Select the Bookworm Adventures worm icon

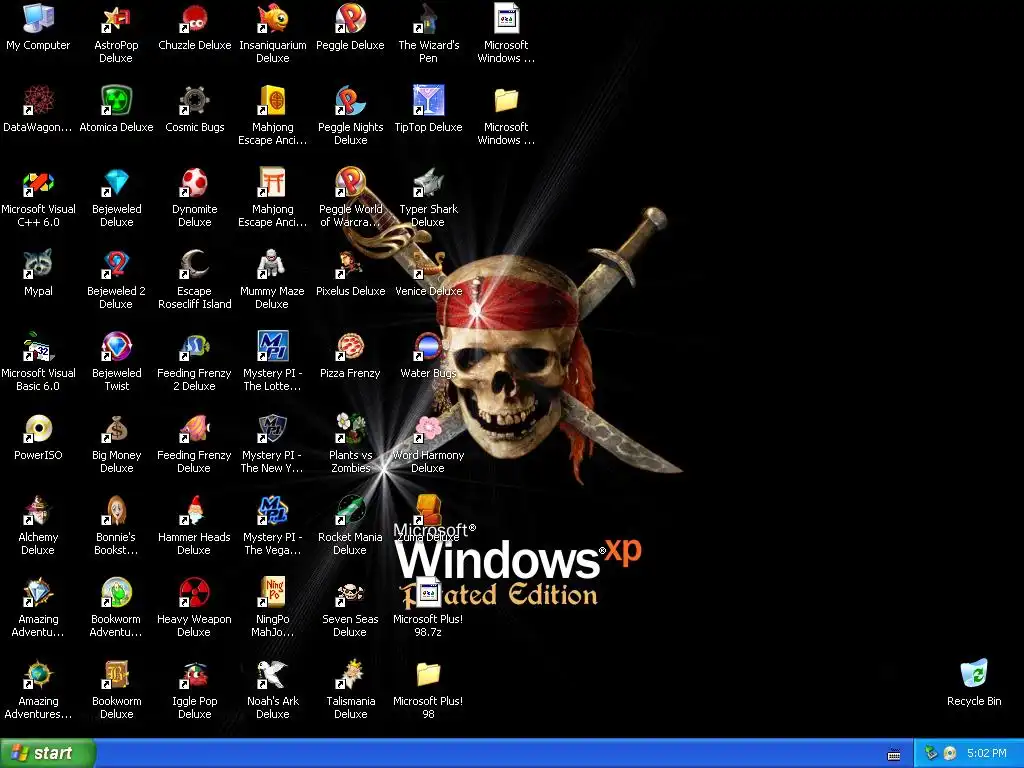116,592
